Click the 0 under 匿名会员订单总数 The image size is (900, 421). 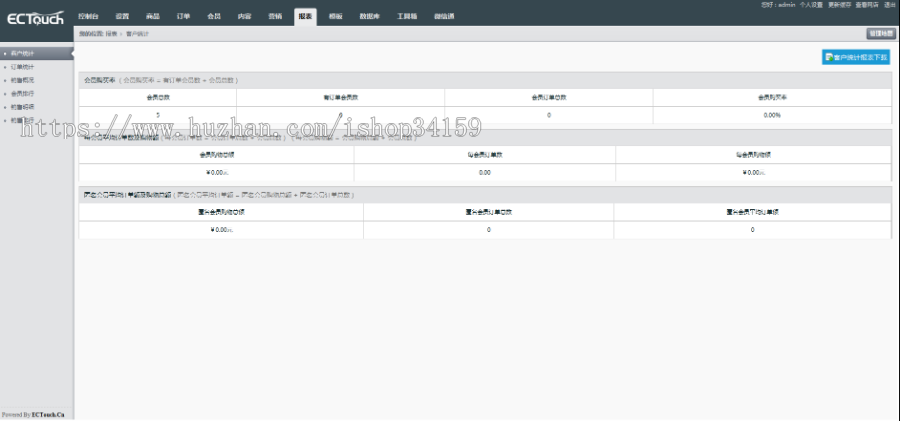pyautogui.click(x=488, y=230)
